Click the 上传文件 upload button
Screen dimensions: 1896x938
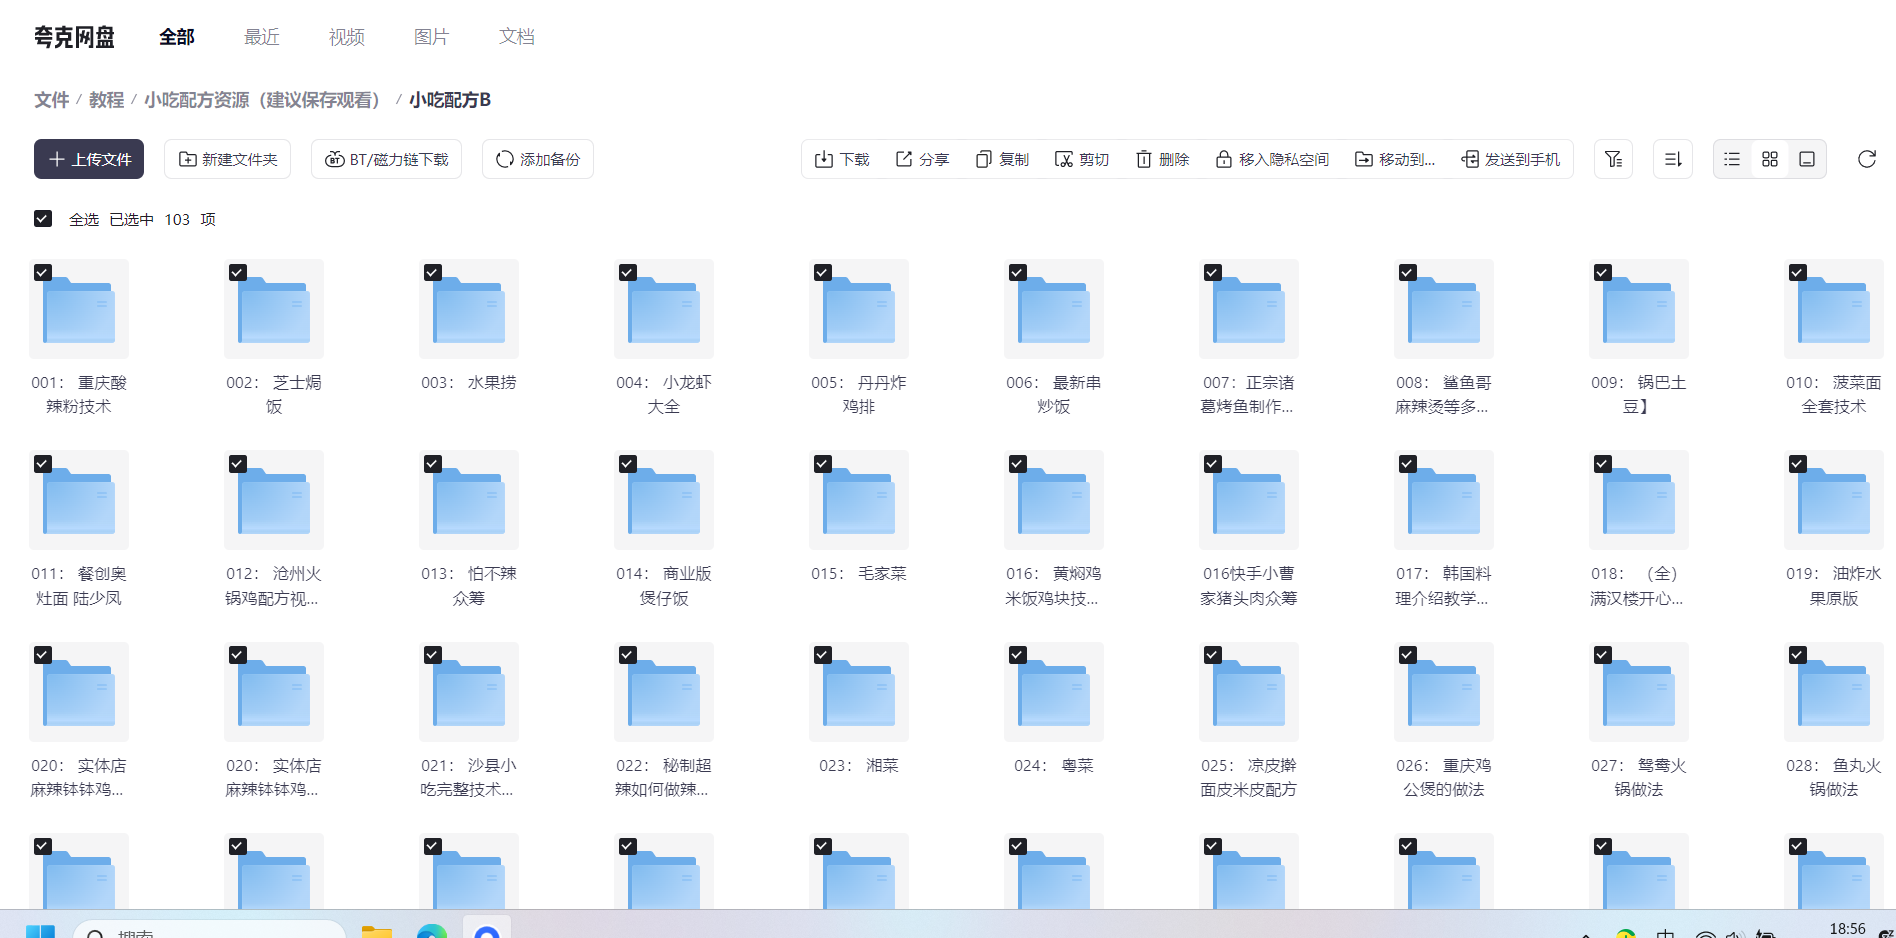coord(89,159)
